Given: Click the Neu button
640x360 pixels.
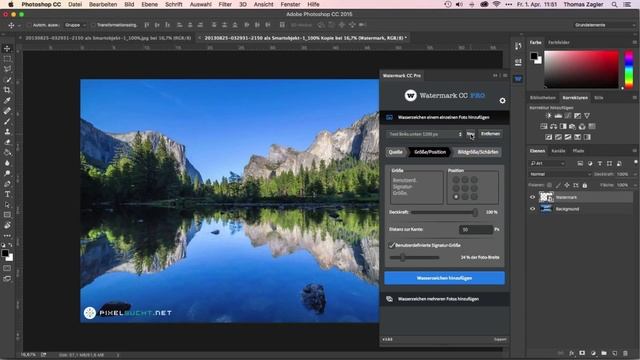Looking at the screenshot, I should click(x=471, y=134).
